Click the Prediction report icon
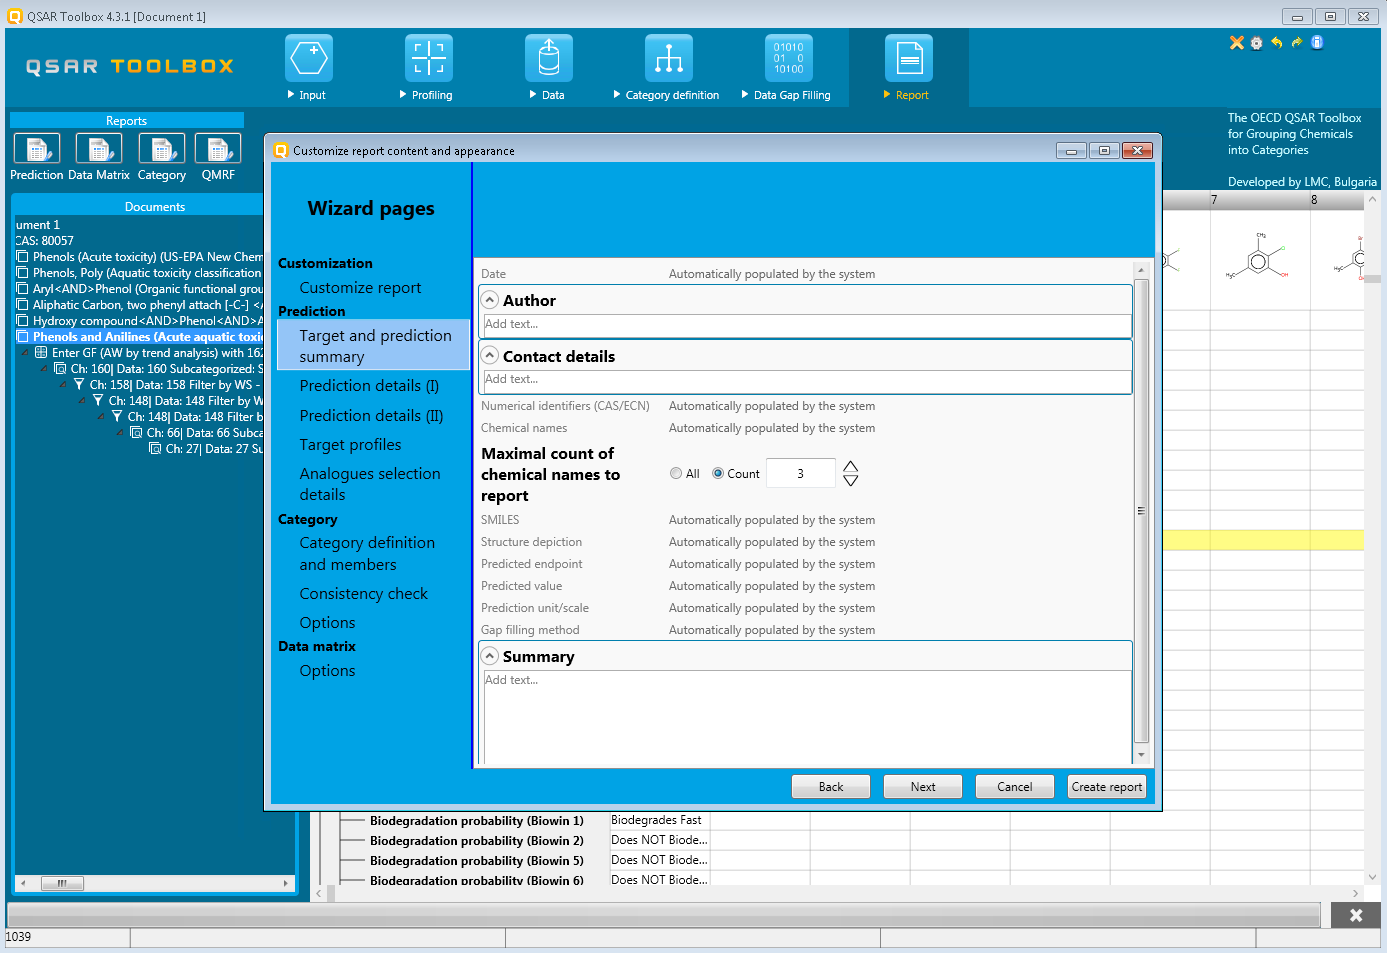 tap(37, 149)
